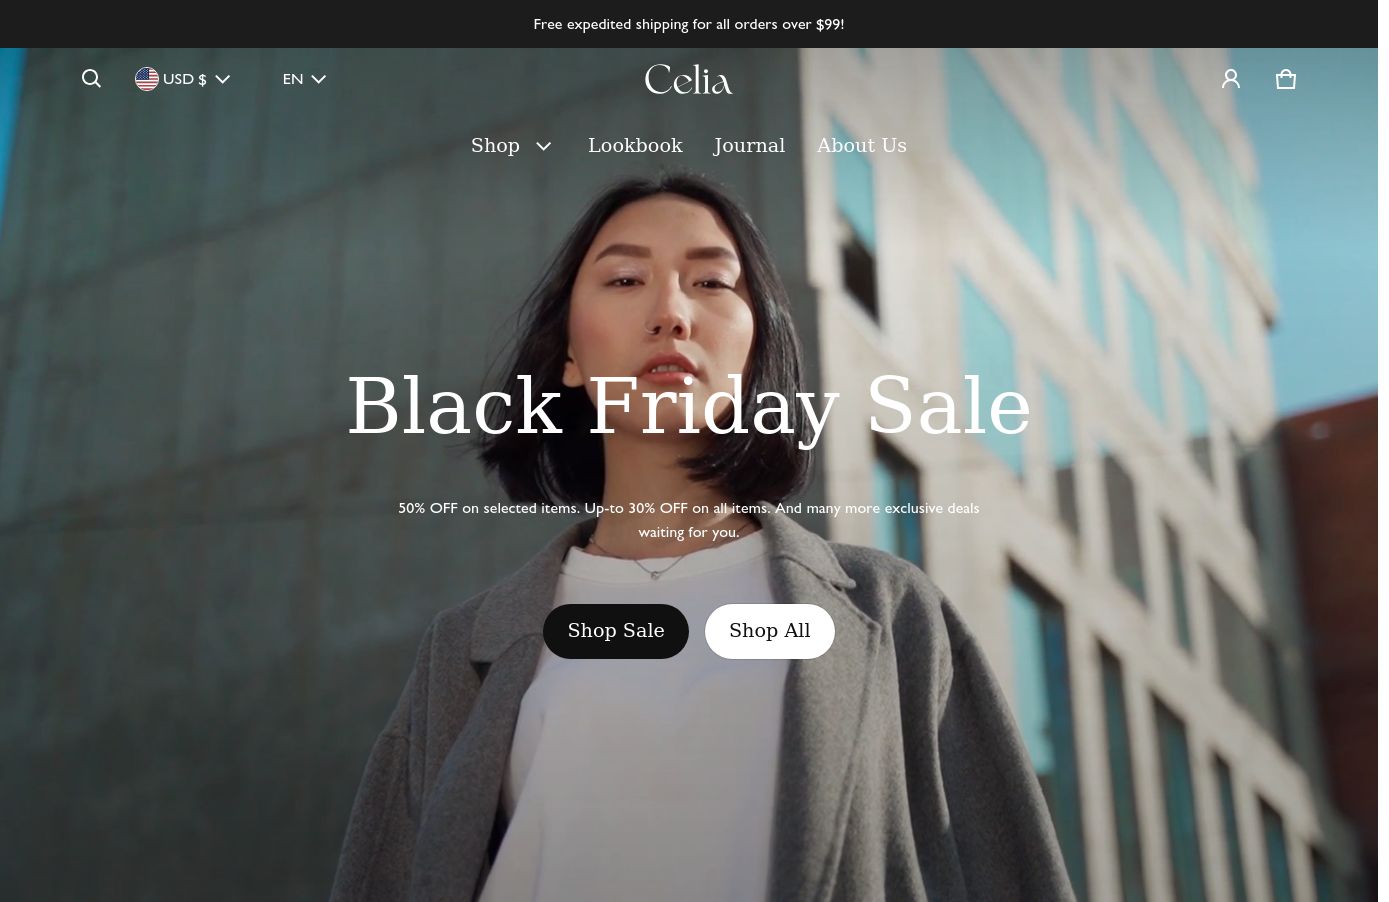
Task: Go to the Lookbook menu item
Action: (635, 146)
